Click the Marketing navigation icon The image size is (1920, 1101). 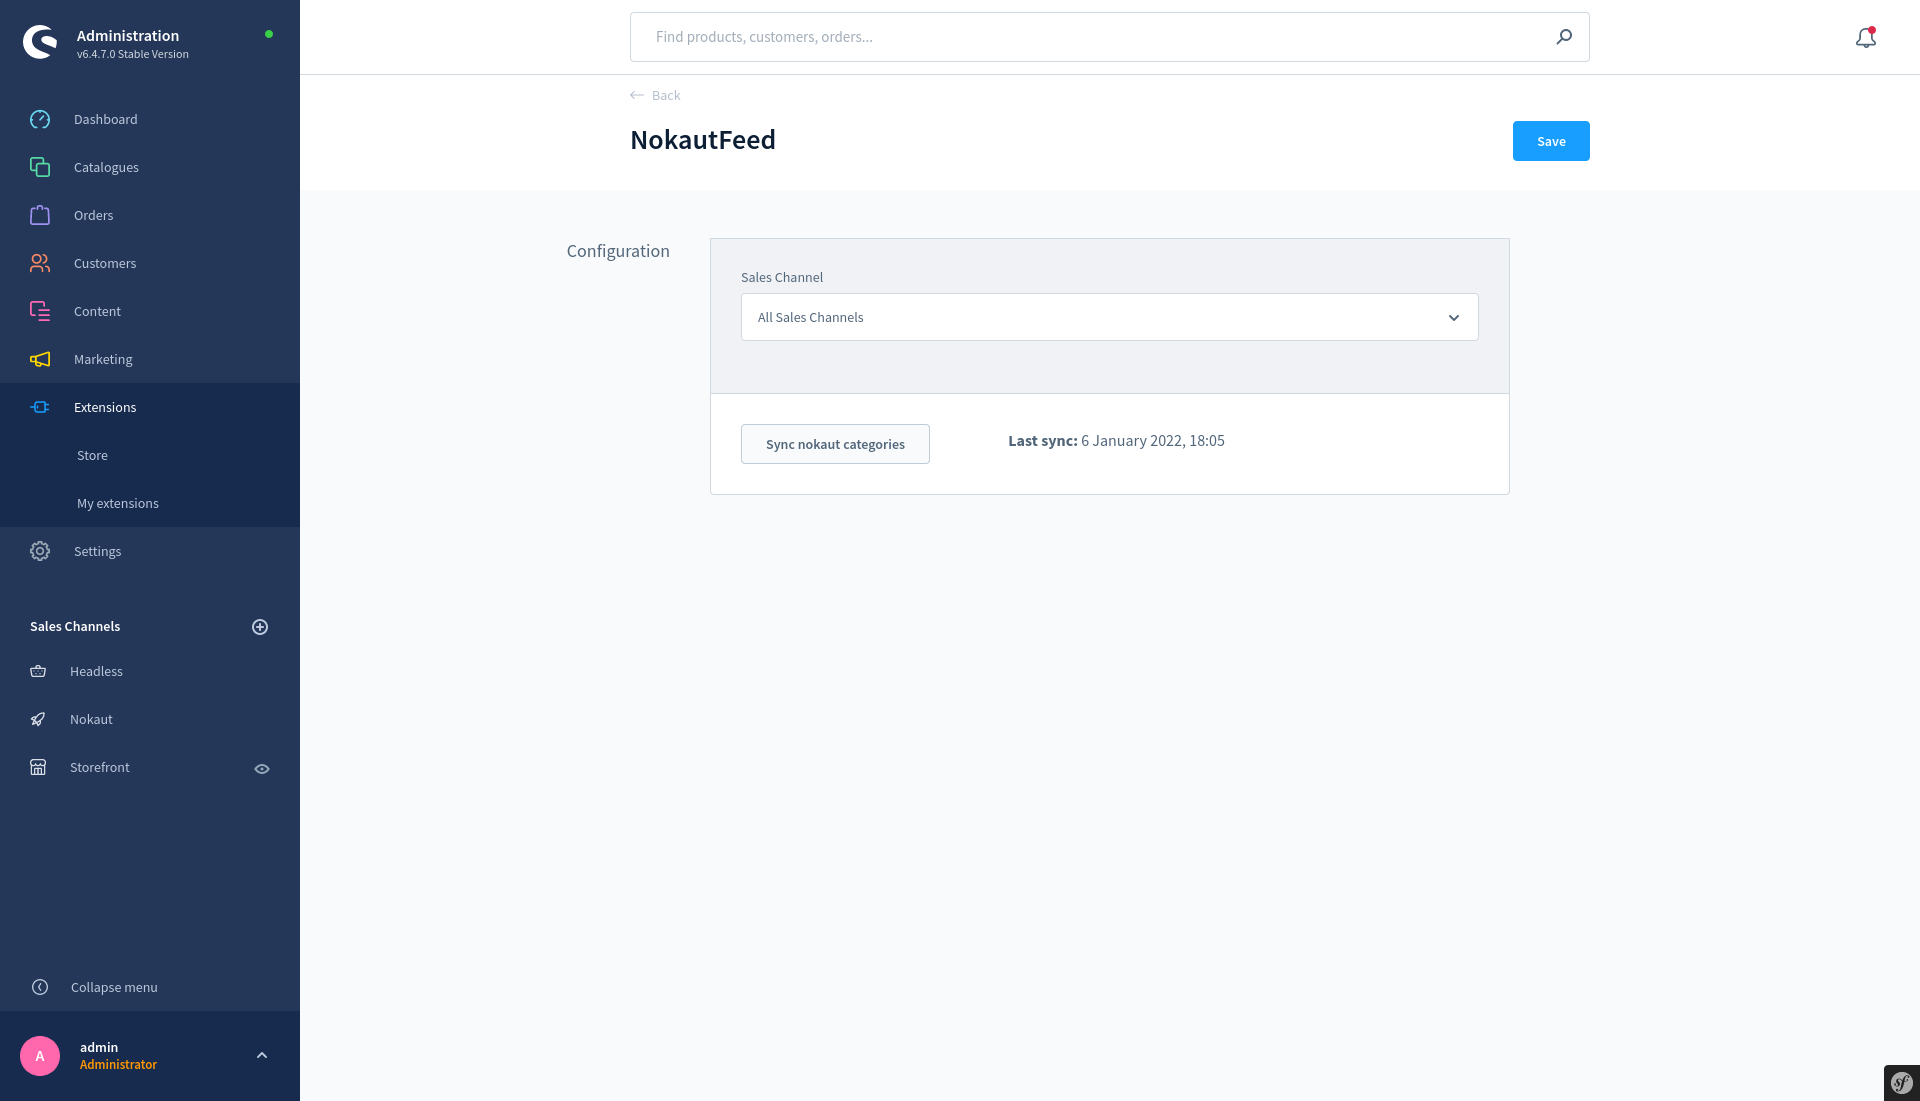(40, 359)
